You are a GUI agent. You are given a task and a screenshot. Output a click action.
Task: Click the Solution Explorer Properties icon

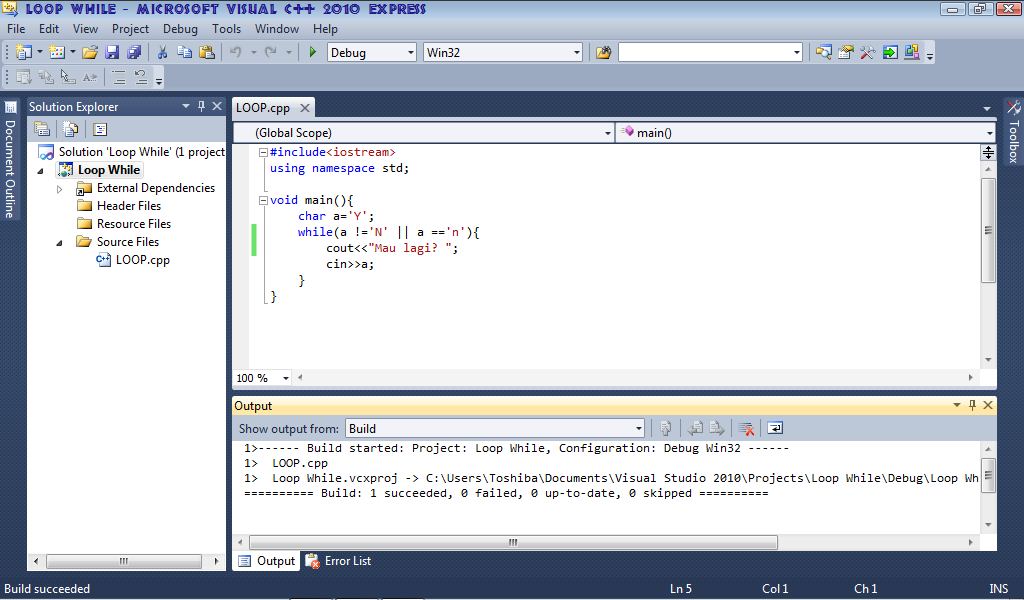tap(42, 129)
